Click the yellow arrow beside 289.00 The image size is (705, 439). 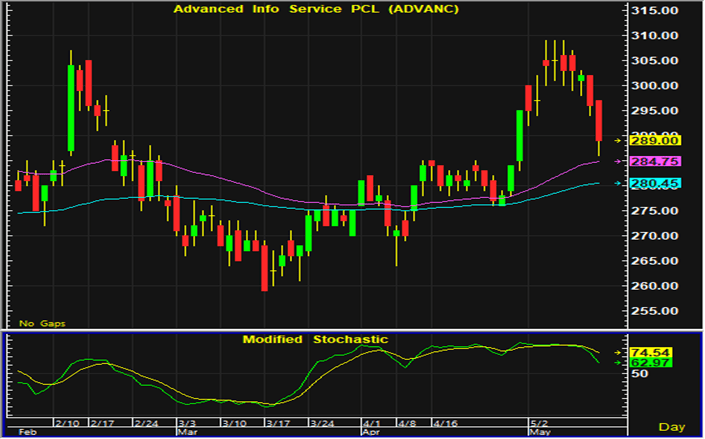coord(617,140)
